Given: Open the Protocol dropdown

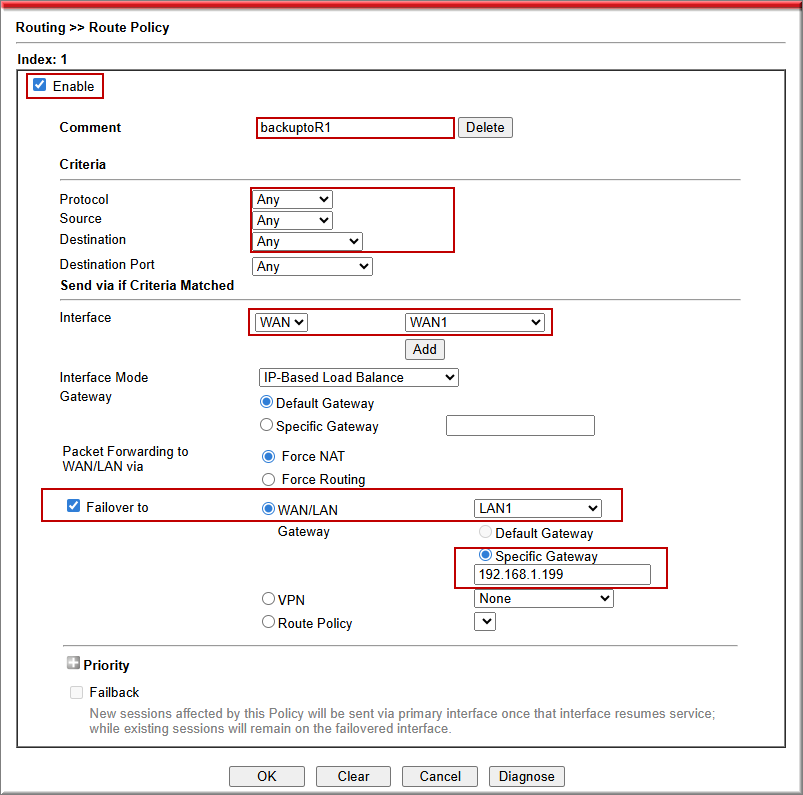Looking at the screenshot, I should pyautogui.click(x=292, y=200).
